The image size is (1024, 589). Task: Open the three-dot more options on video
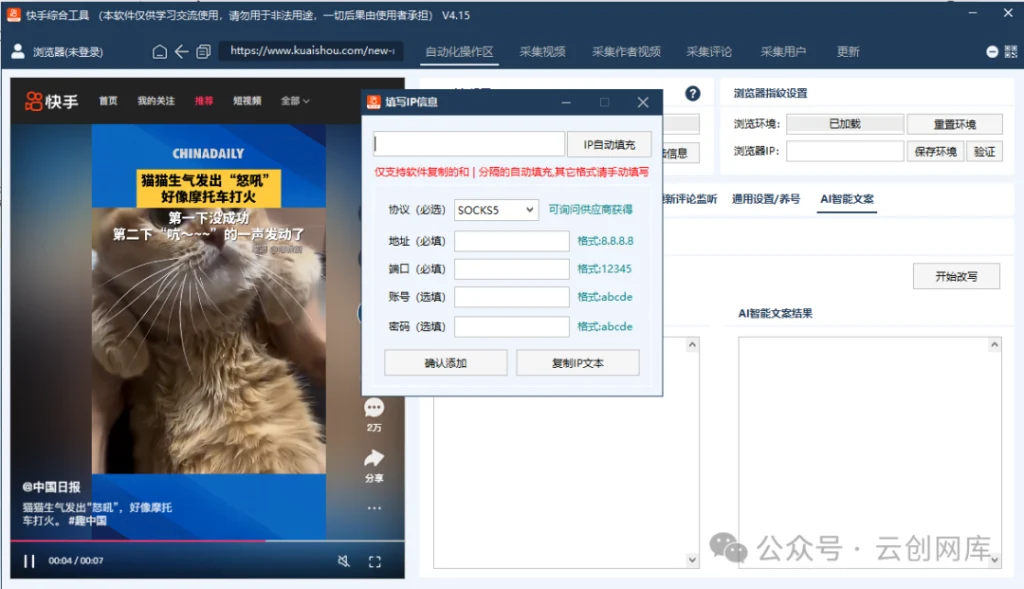[x=374, y=508]
